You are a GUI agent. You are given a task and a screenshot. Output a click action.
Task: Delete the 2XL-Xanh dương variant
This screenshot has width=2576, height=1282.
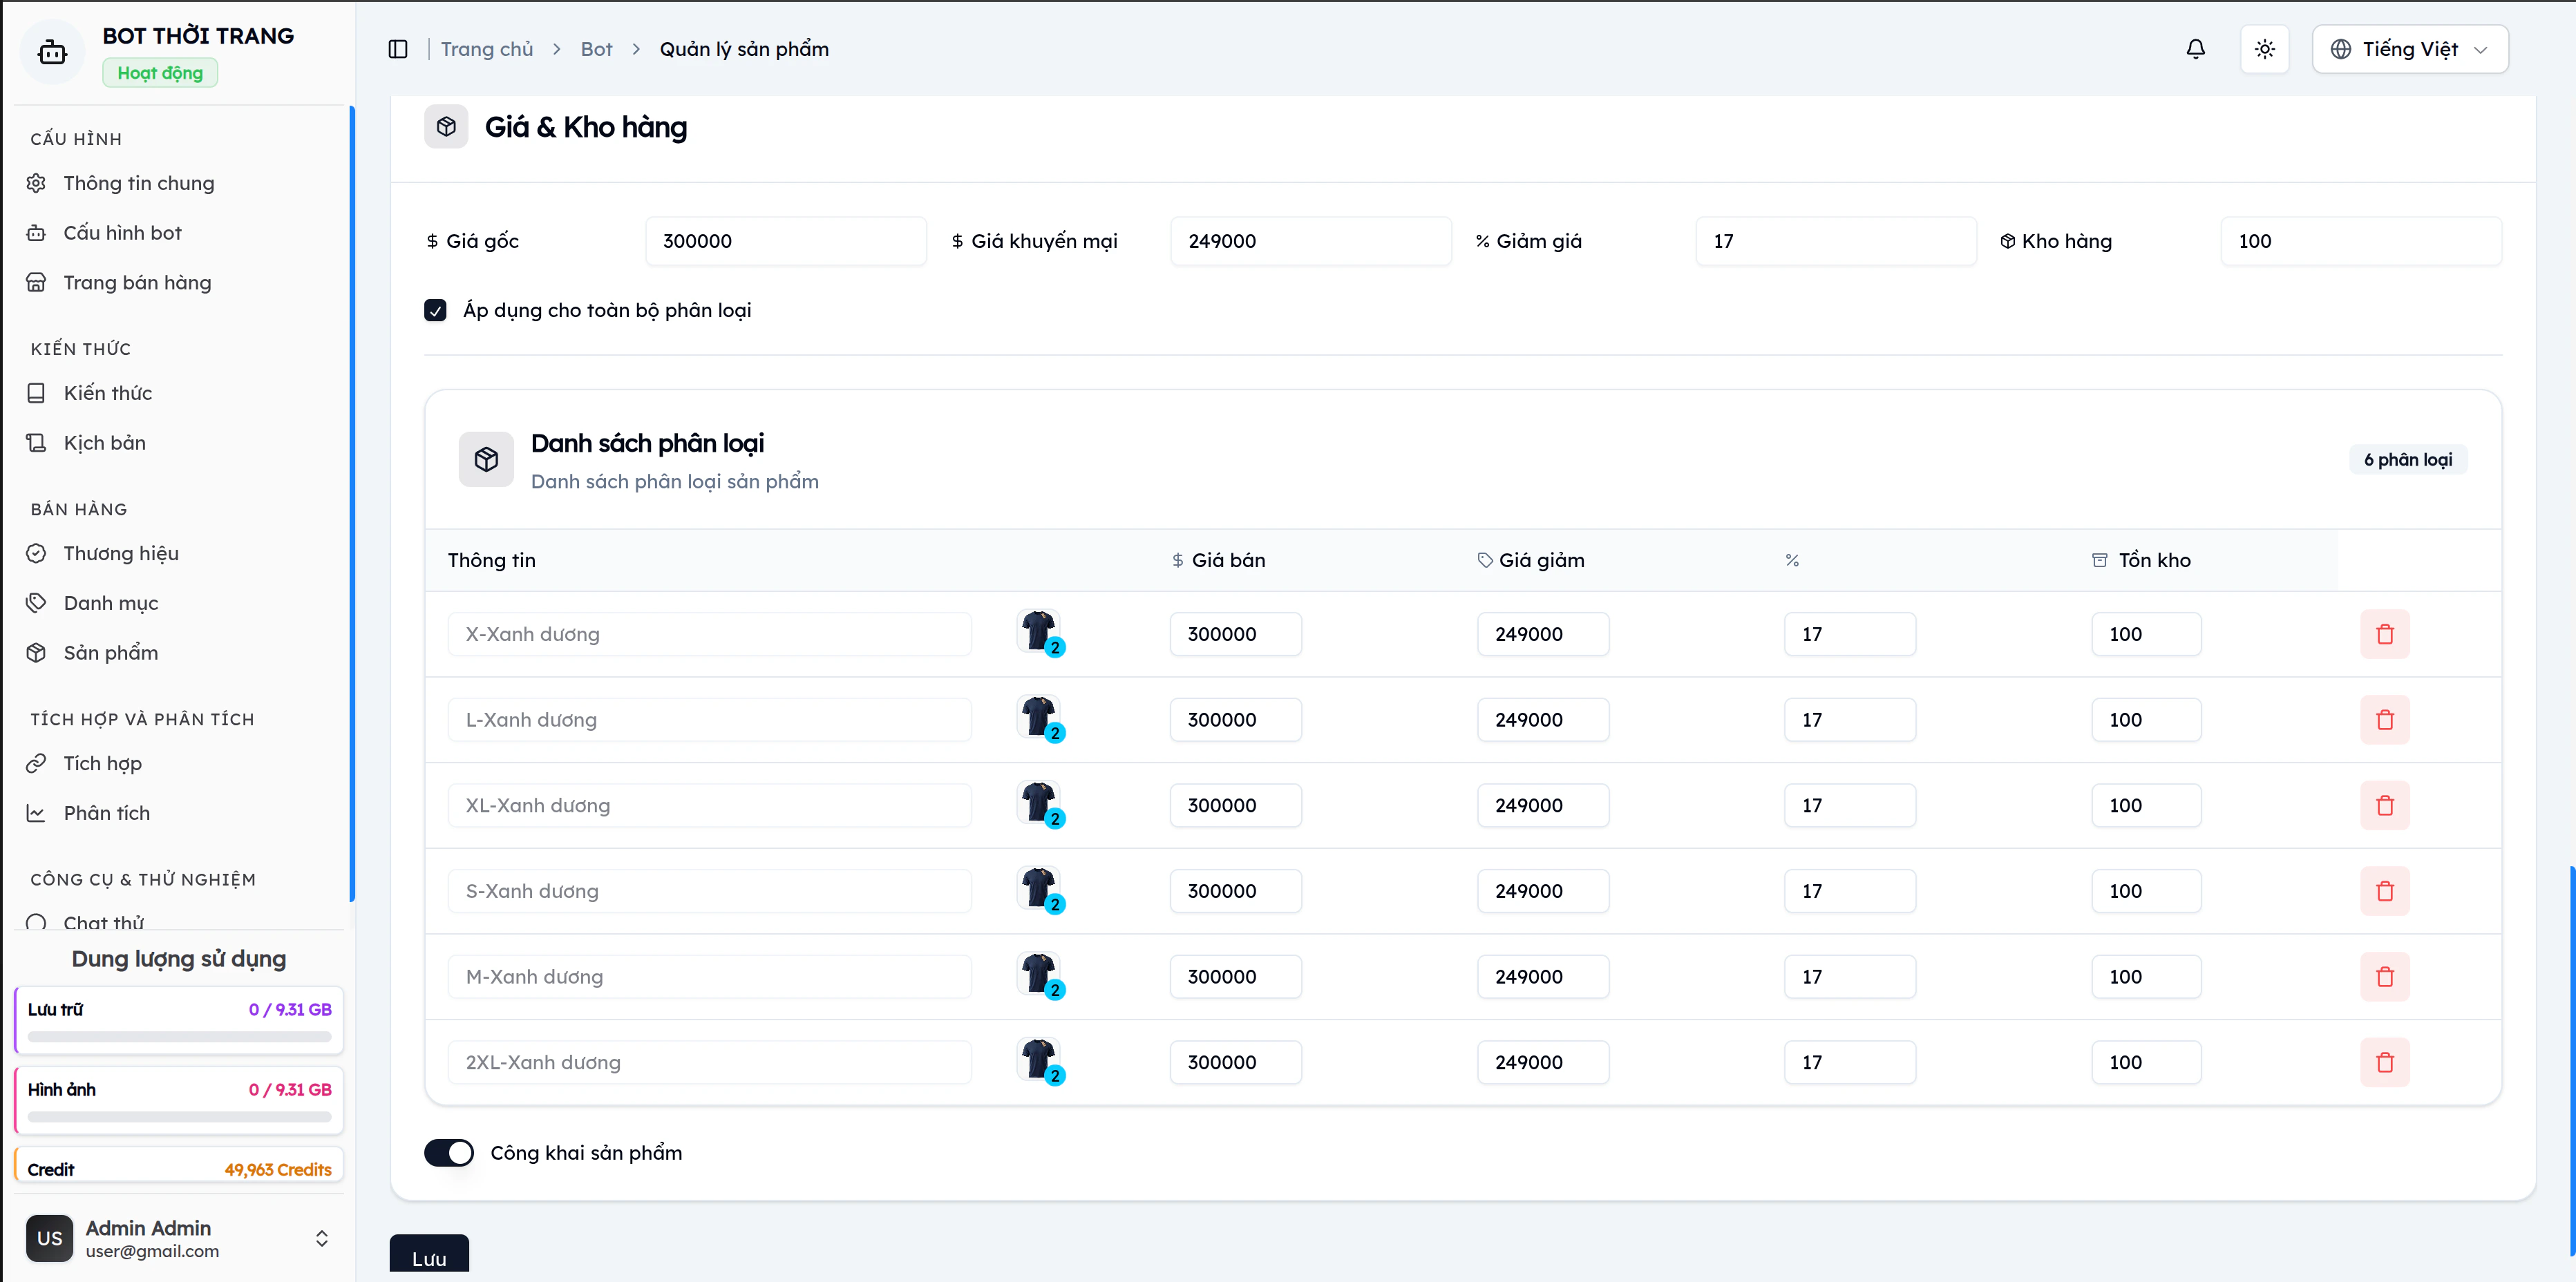(x=2385, y=1062)
